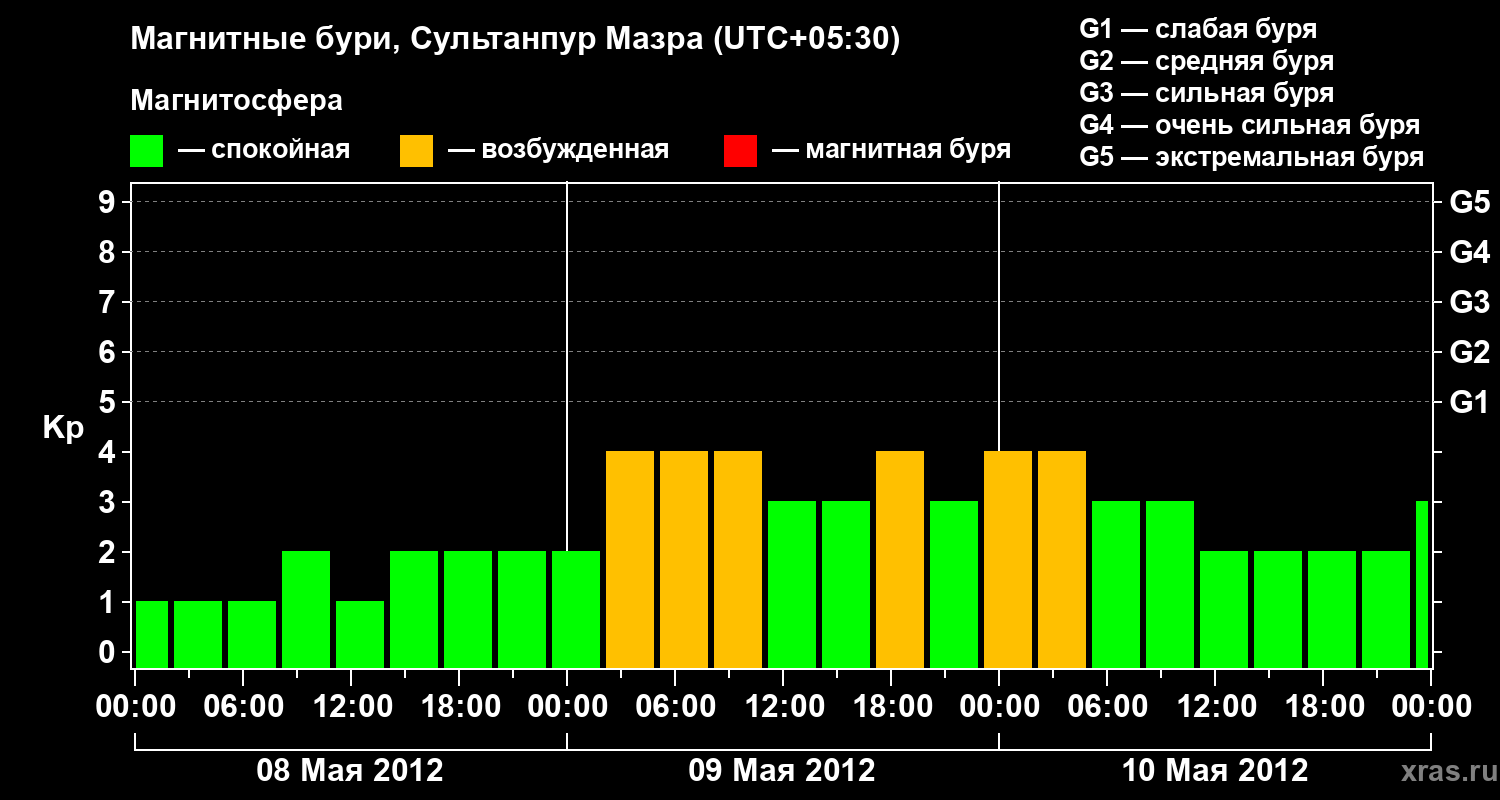Image resolution: width=1500 pixels, height=800 pixels.
Task: Click the Kp 1 bar after 12:00 on 08 May
Action: [360, 634]
